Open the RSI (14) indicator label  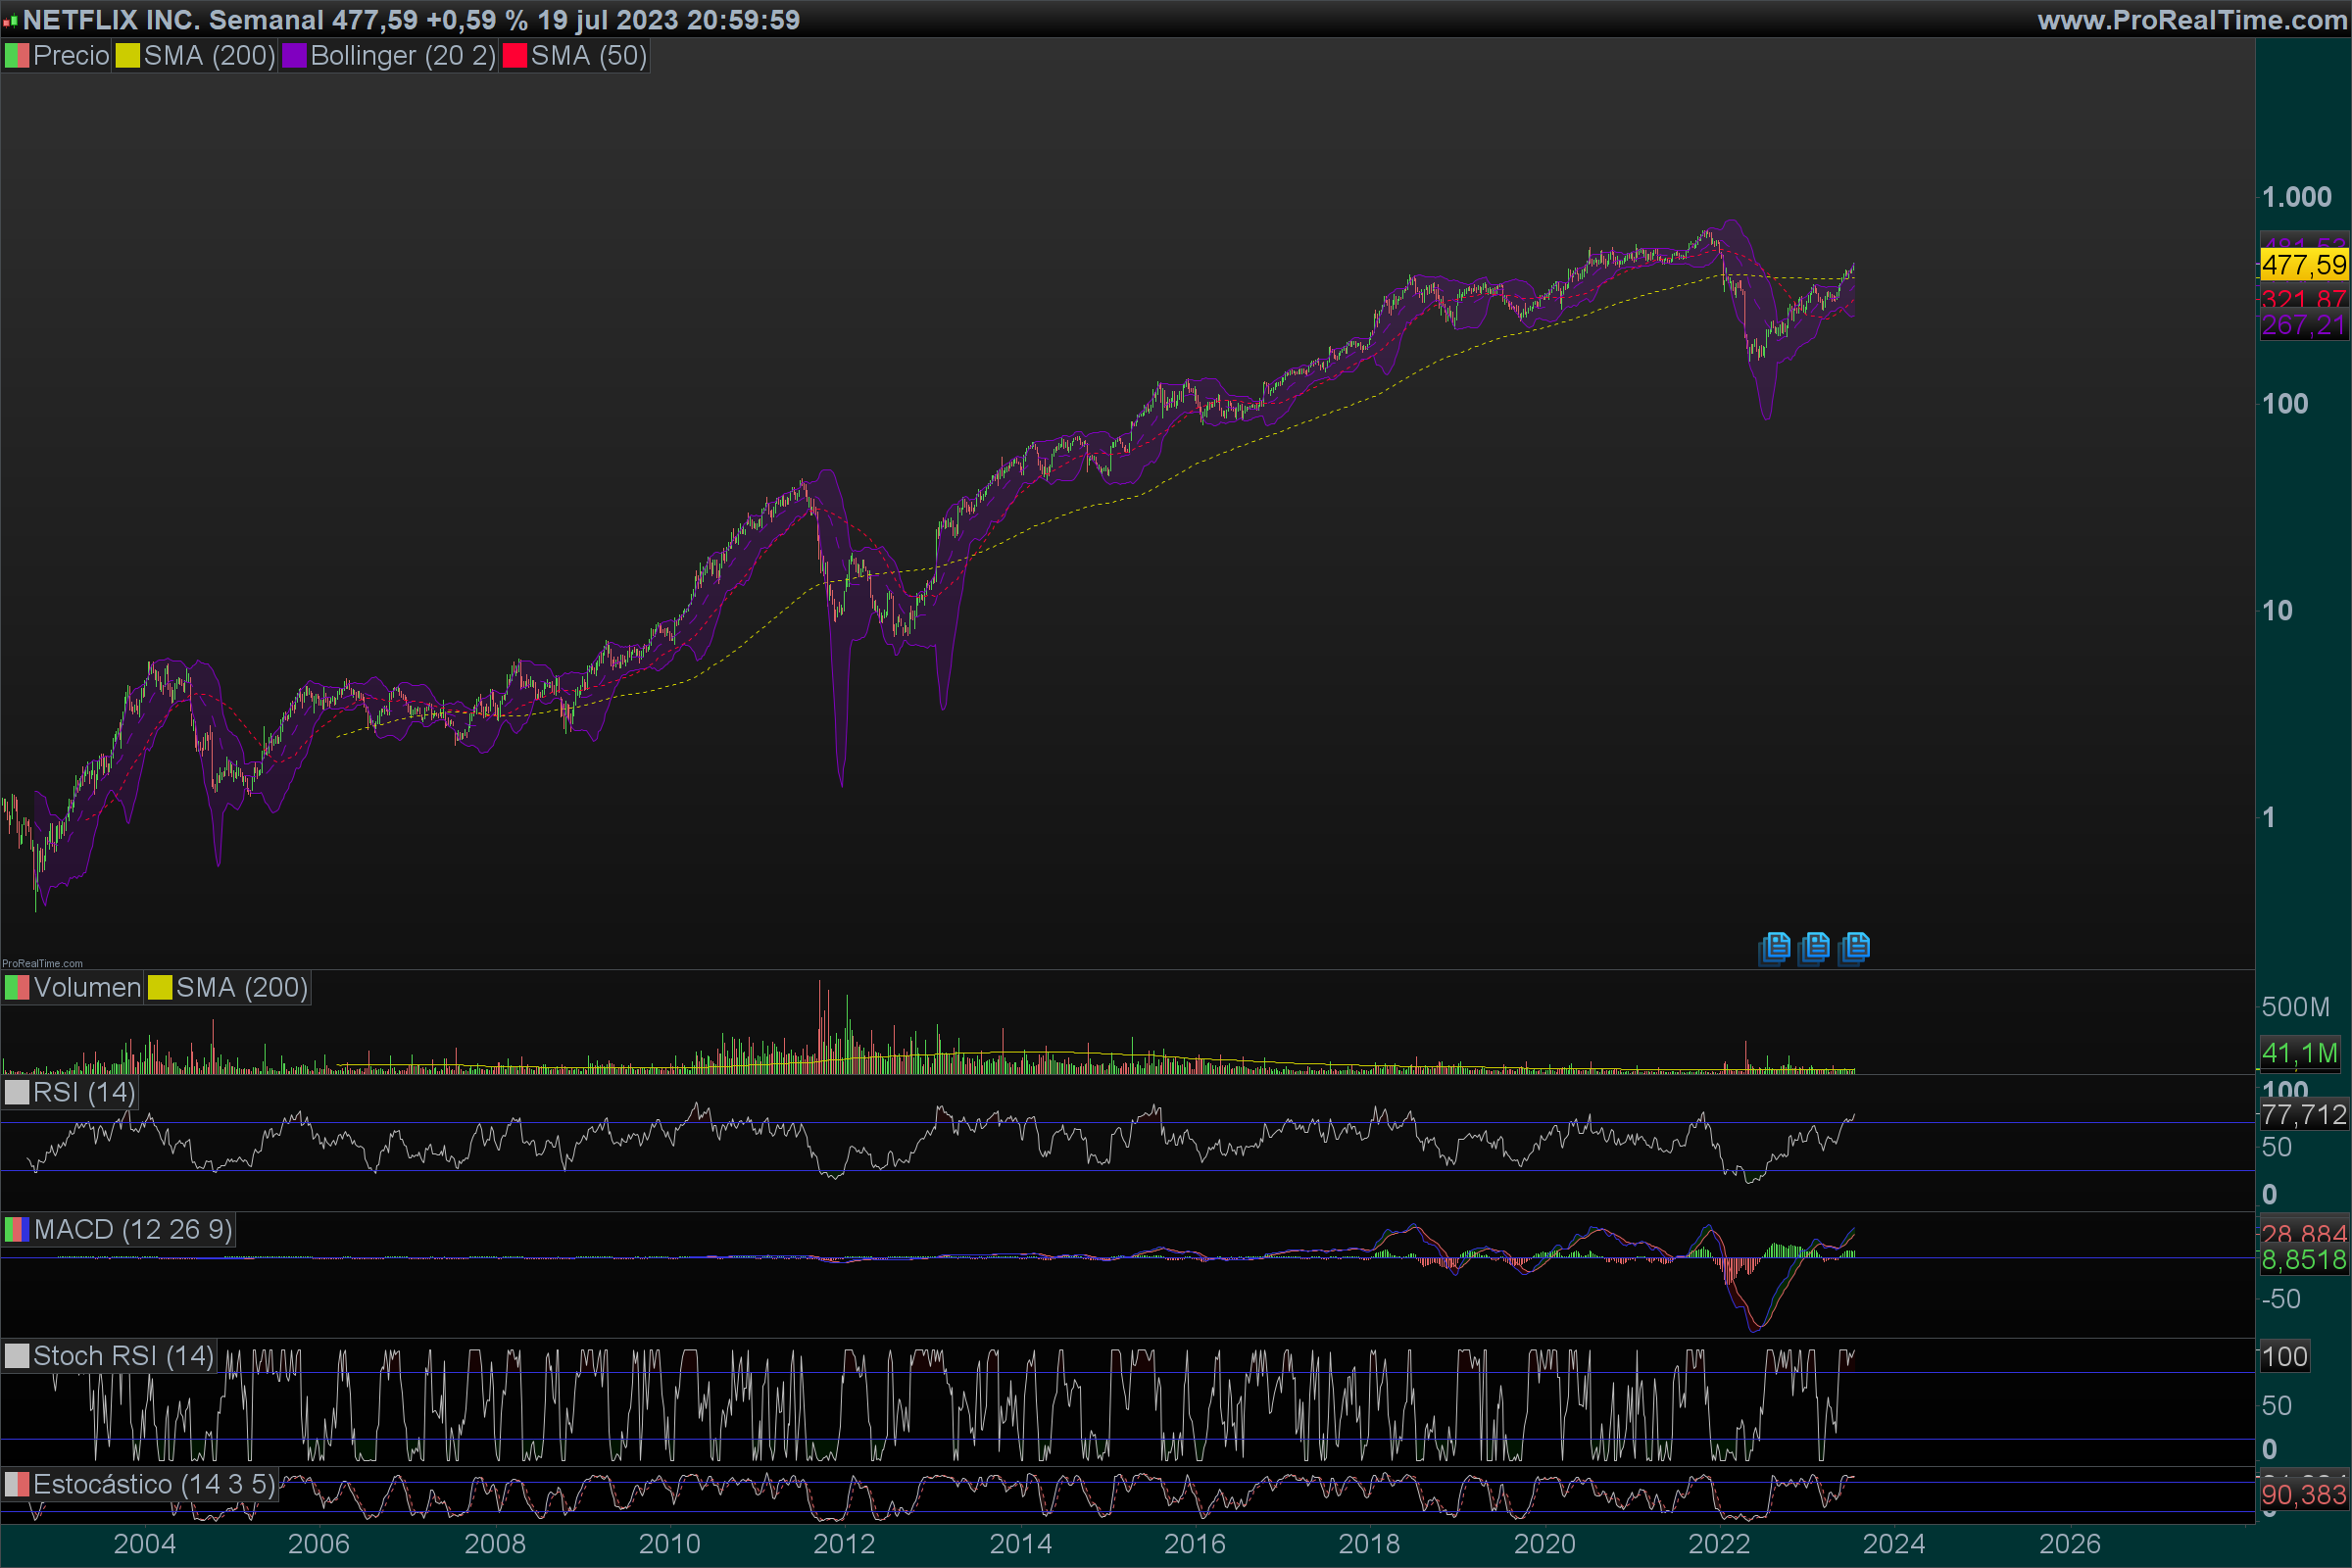click(x=83, y=1092)
